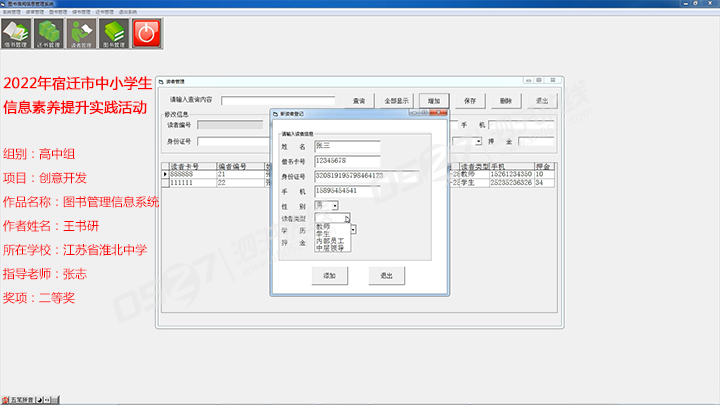This screenshot has width=720, height=405.
Task: Click 退出 button in new reader dialog
Action: [x=387, y=276]
